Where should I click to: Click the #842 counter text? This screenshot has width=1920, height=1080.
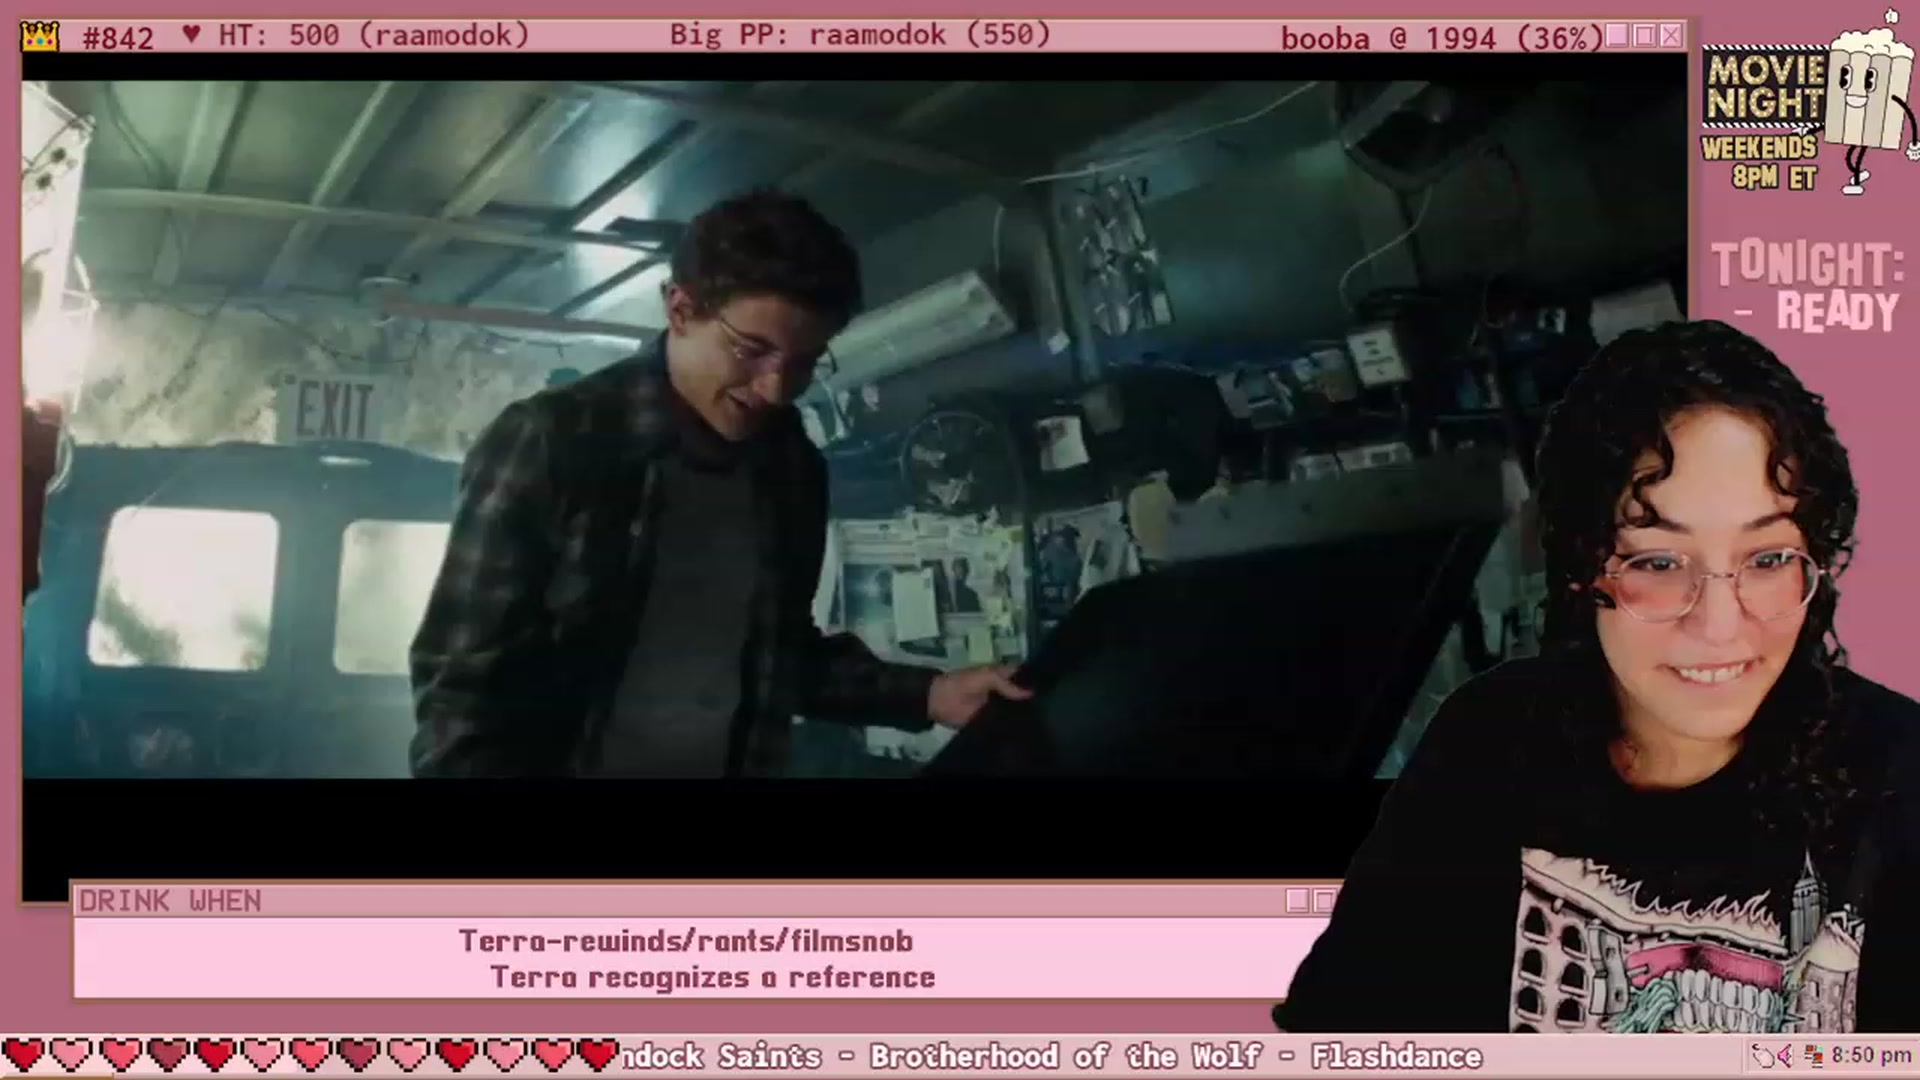118,38
